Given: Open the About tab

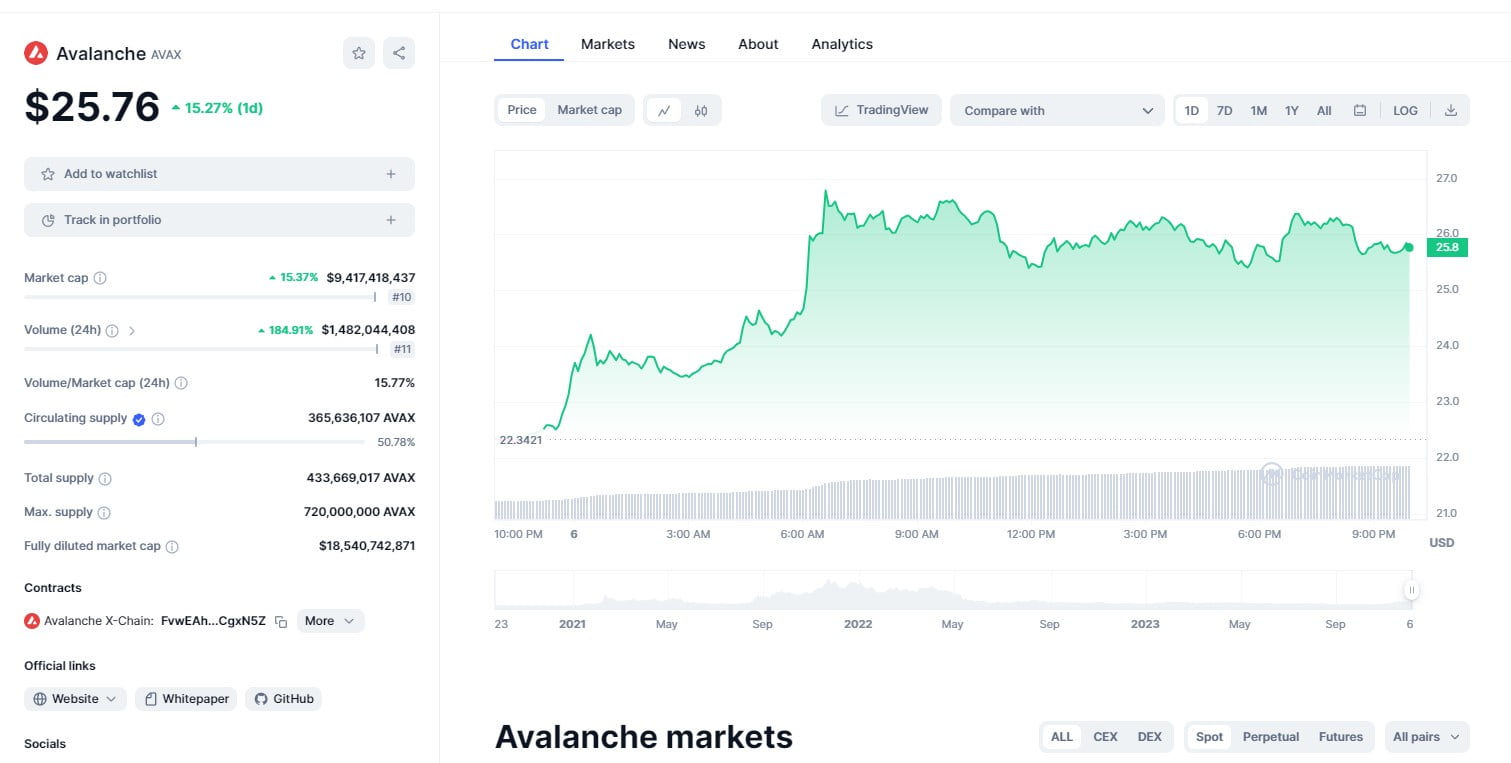Looking at the screenshot, I should 758,44.
